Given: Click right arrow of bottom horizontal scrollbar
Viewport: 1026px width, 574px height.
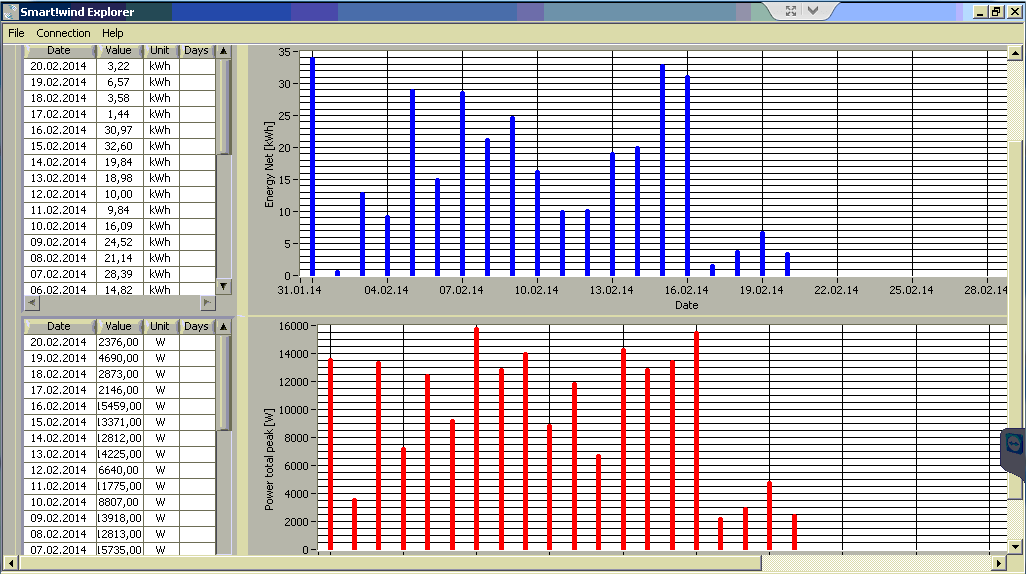Looking at the screenshot, I should click(999, 563).
